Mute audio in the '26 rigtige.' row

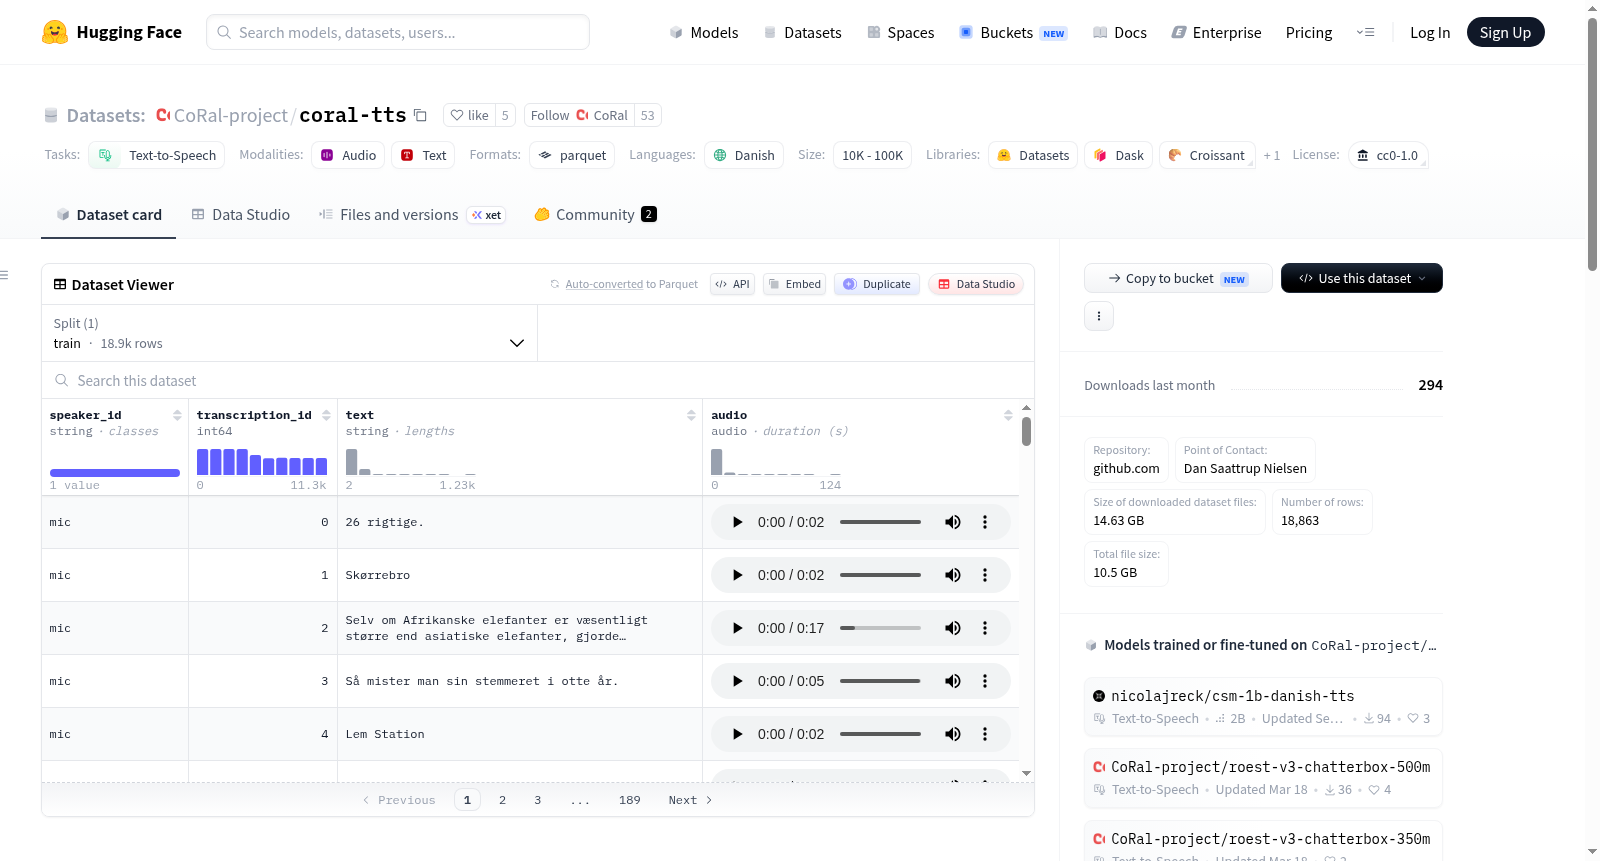(953, 522)
